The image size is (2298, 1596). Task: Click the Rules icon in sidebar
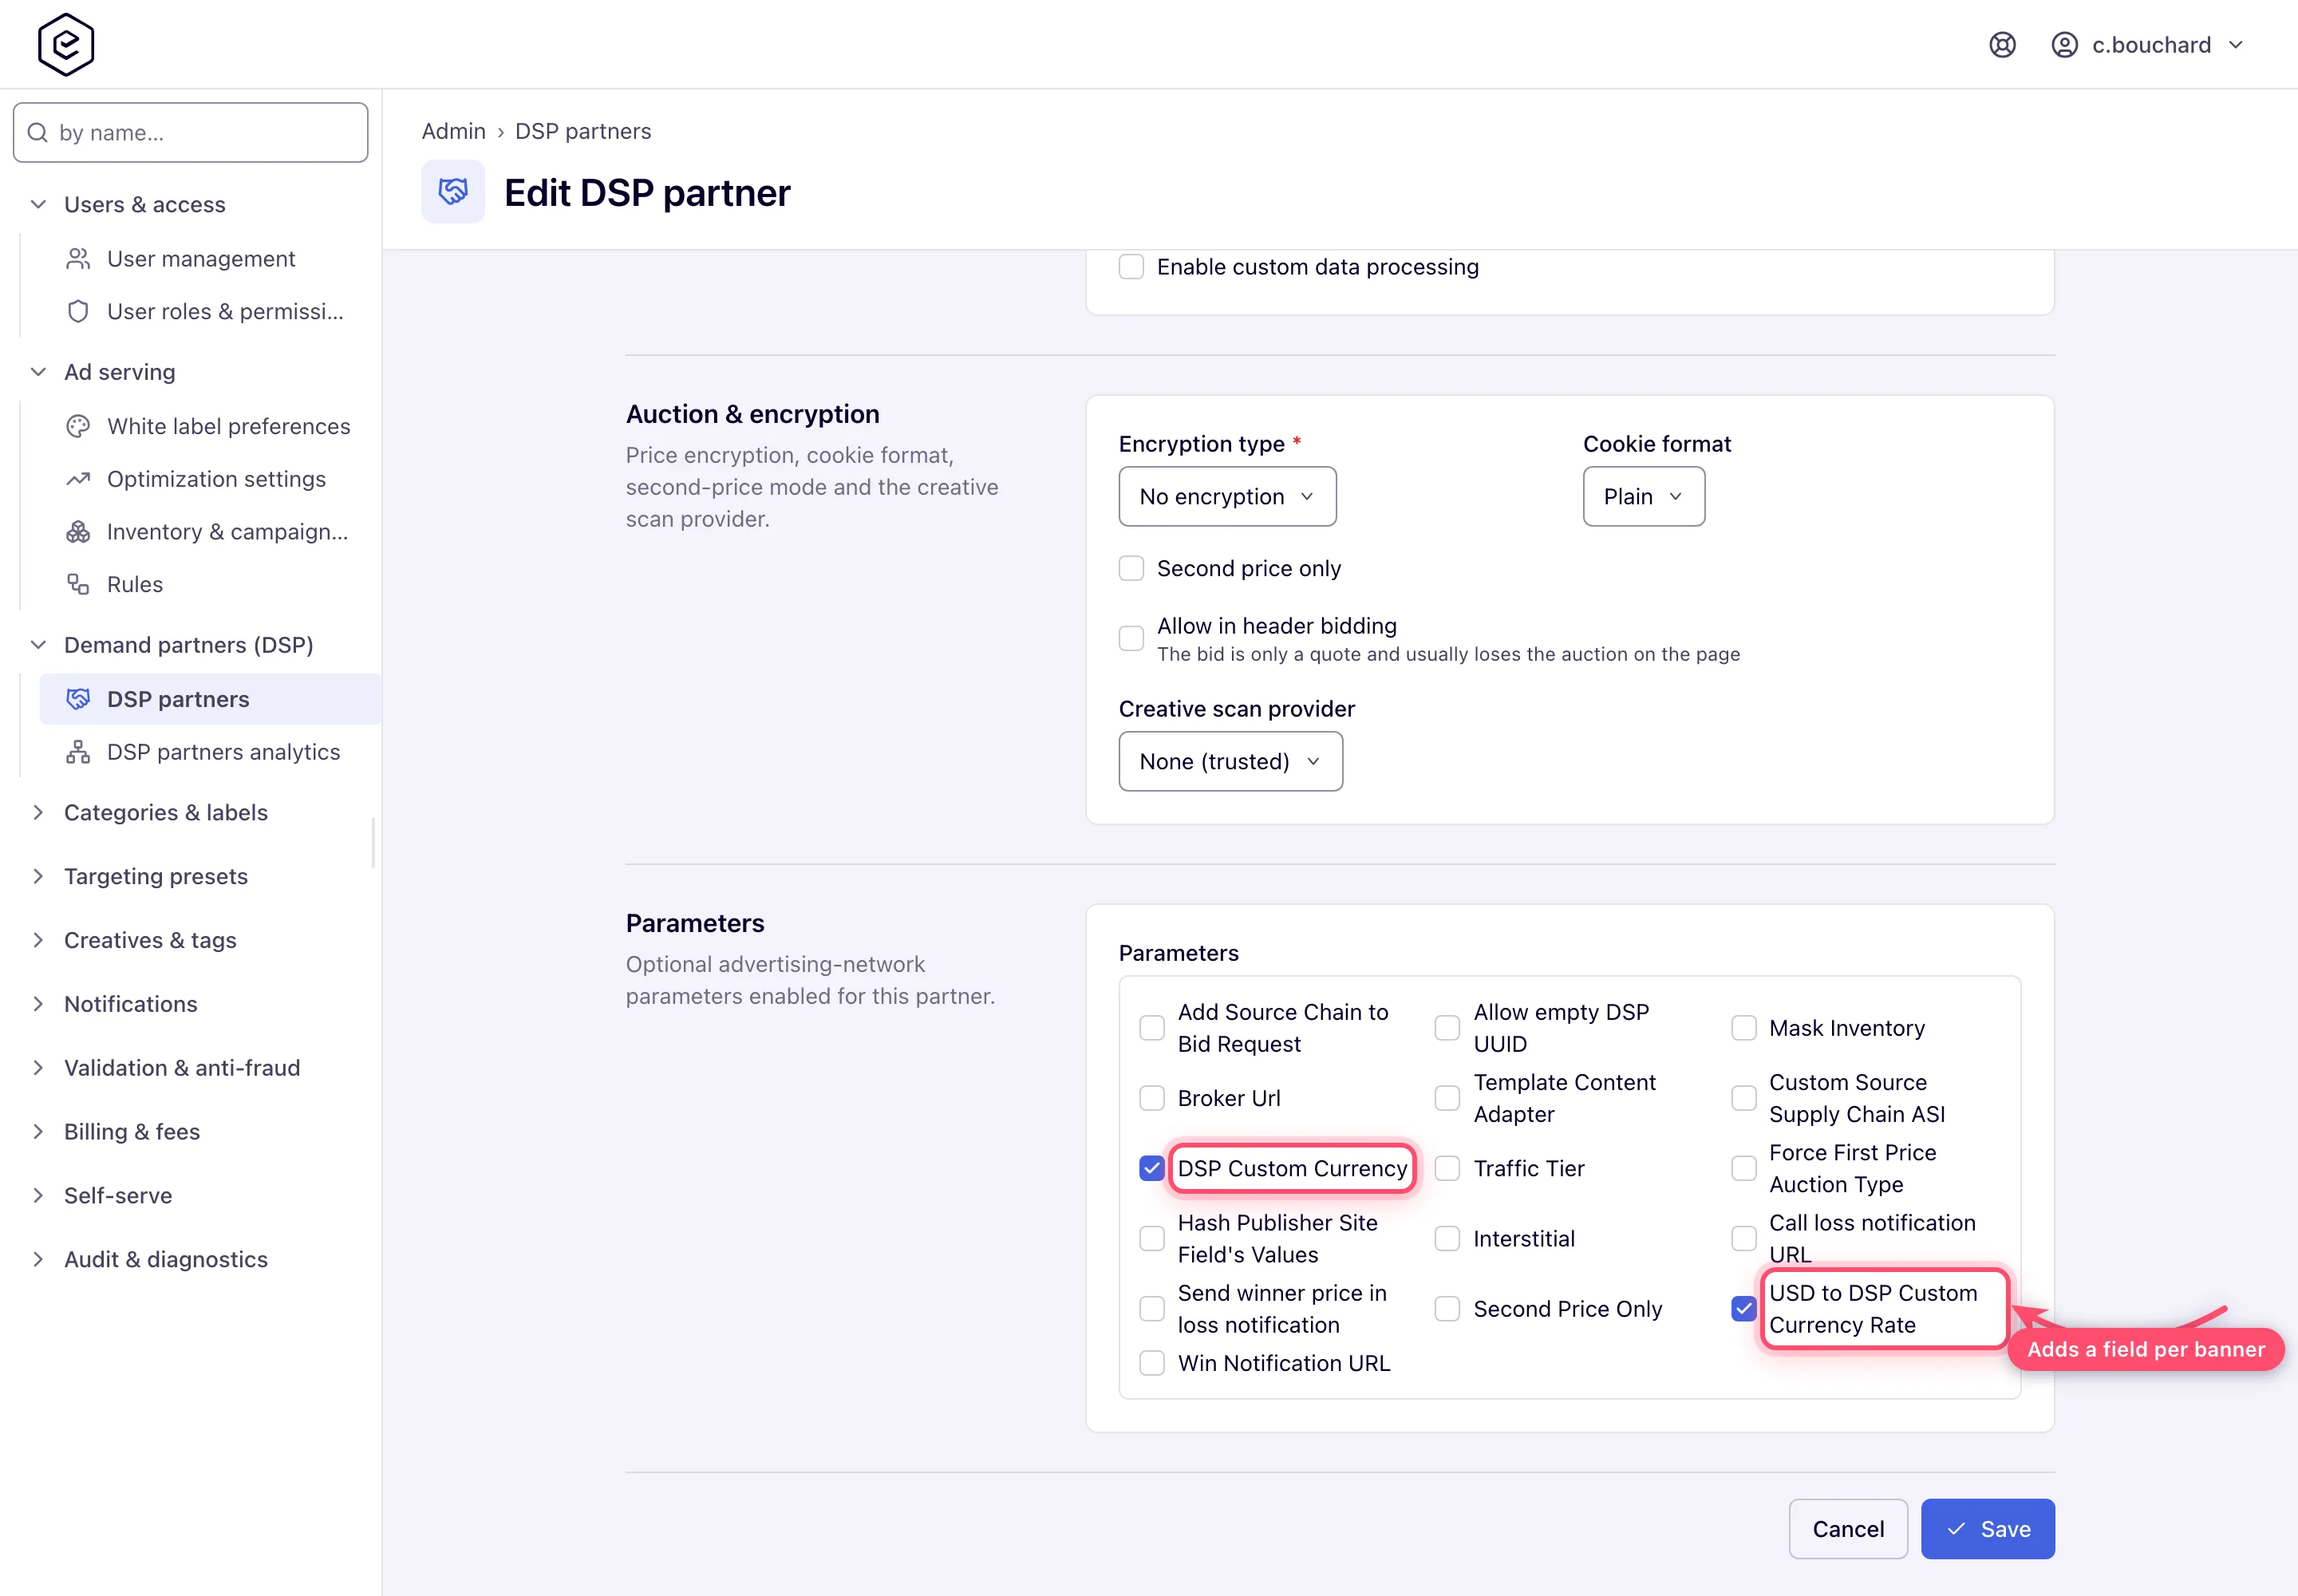pyautogui.click(x=78, y=584)
